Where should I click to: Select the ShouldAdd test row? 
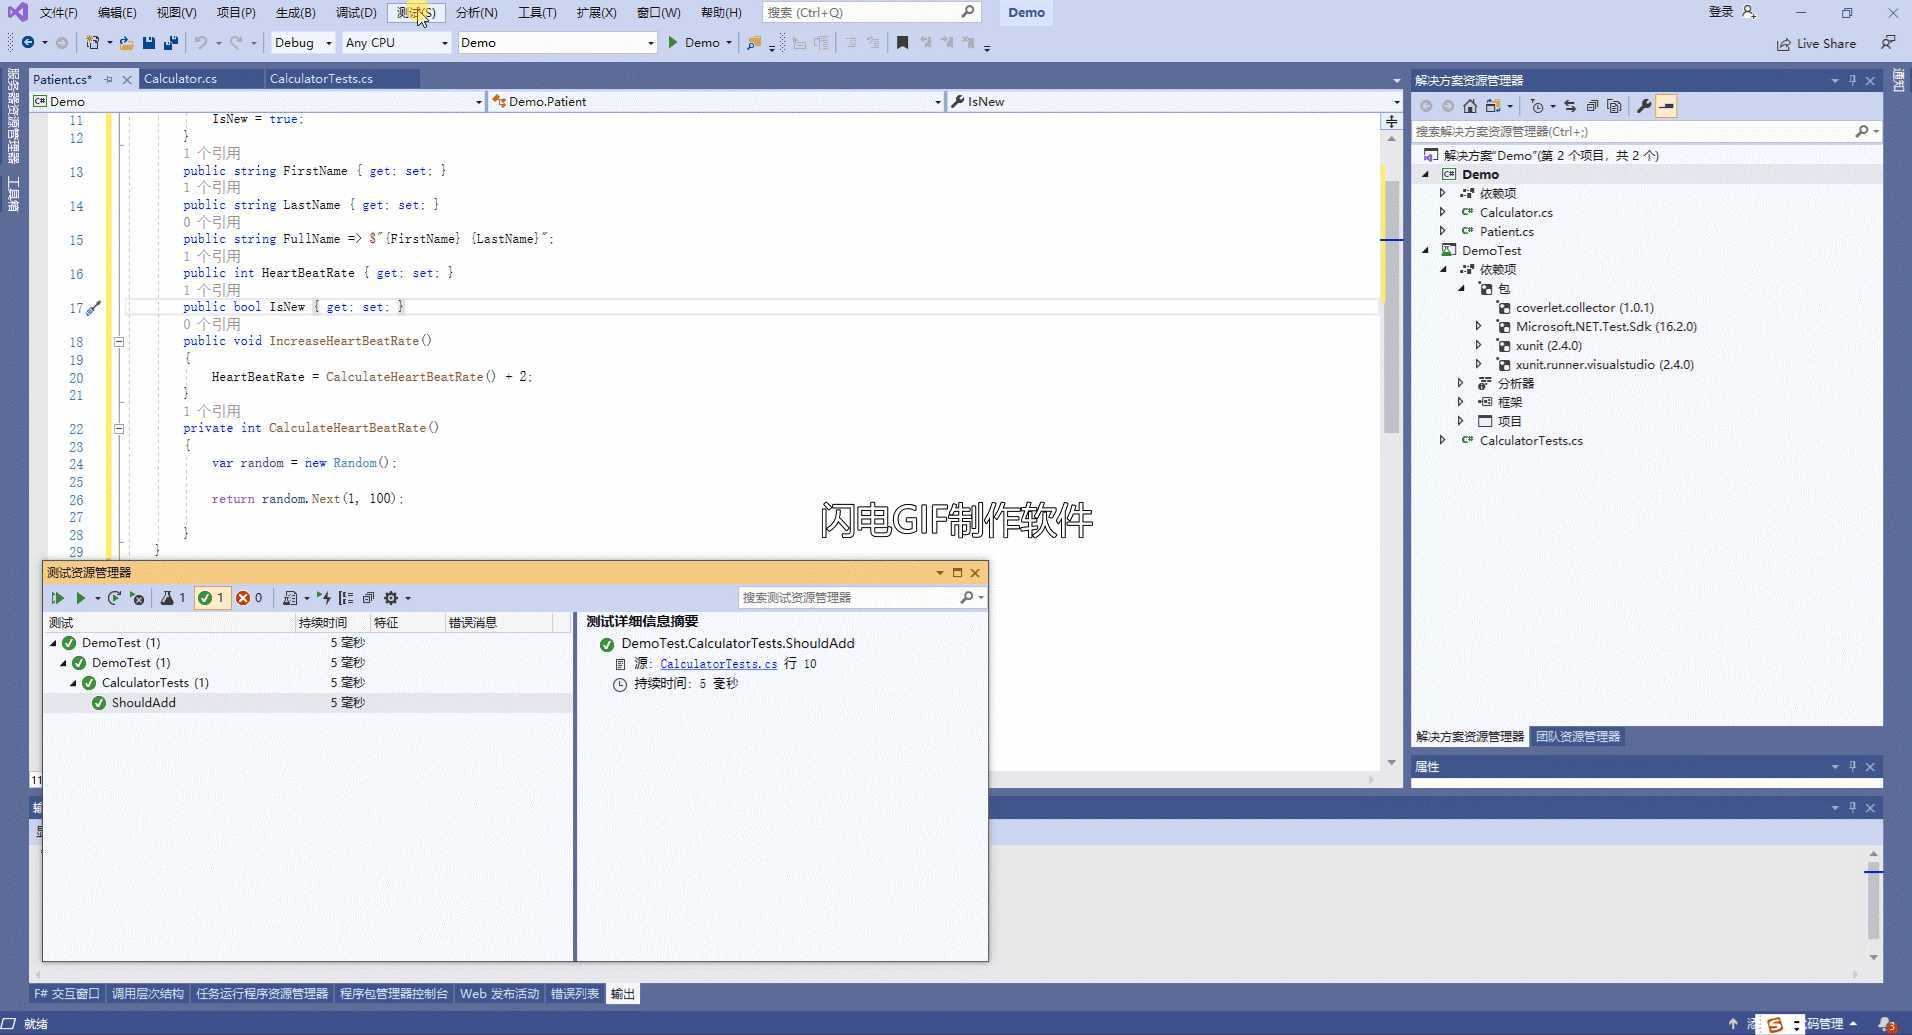[308, 703]
